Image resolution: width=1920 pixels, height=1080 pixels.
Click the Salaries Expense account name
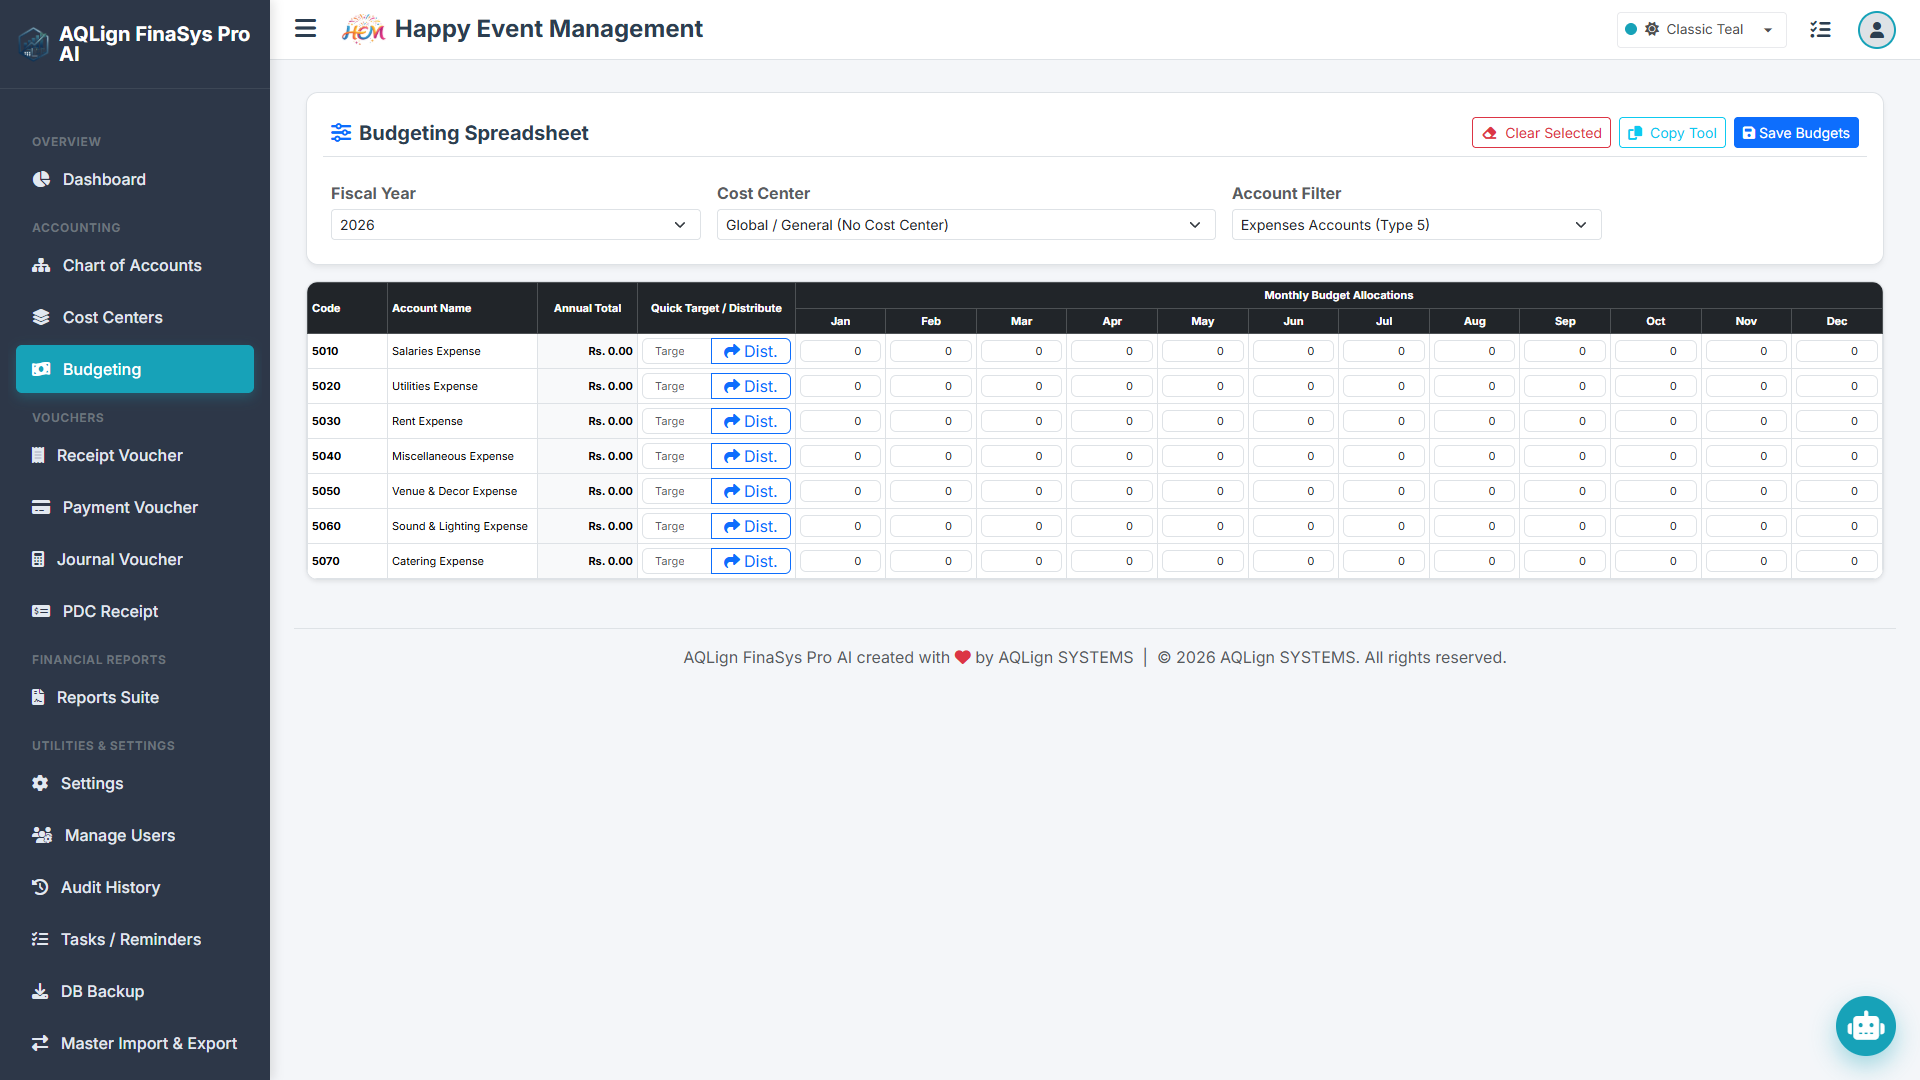(436, 351)
